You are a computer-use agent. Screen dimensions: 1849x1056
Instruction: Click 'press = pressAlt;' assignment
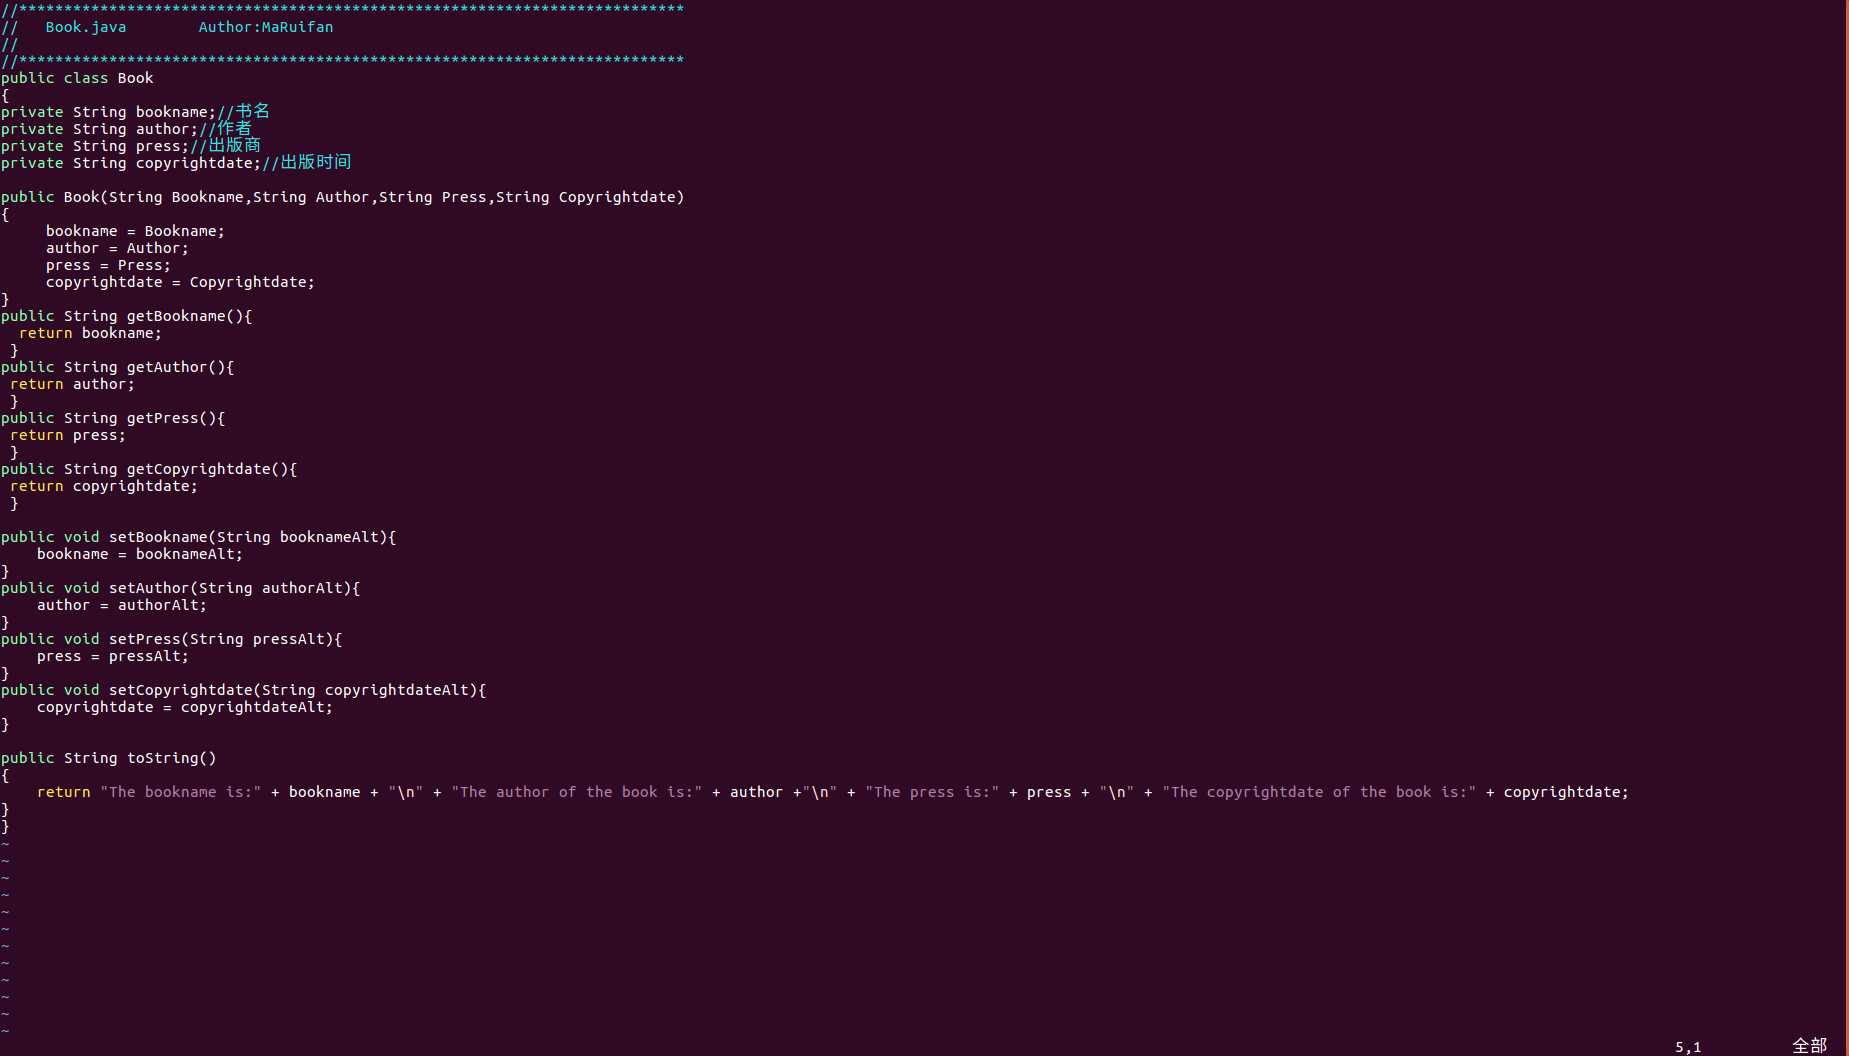tap(113, 656)
